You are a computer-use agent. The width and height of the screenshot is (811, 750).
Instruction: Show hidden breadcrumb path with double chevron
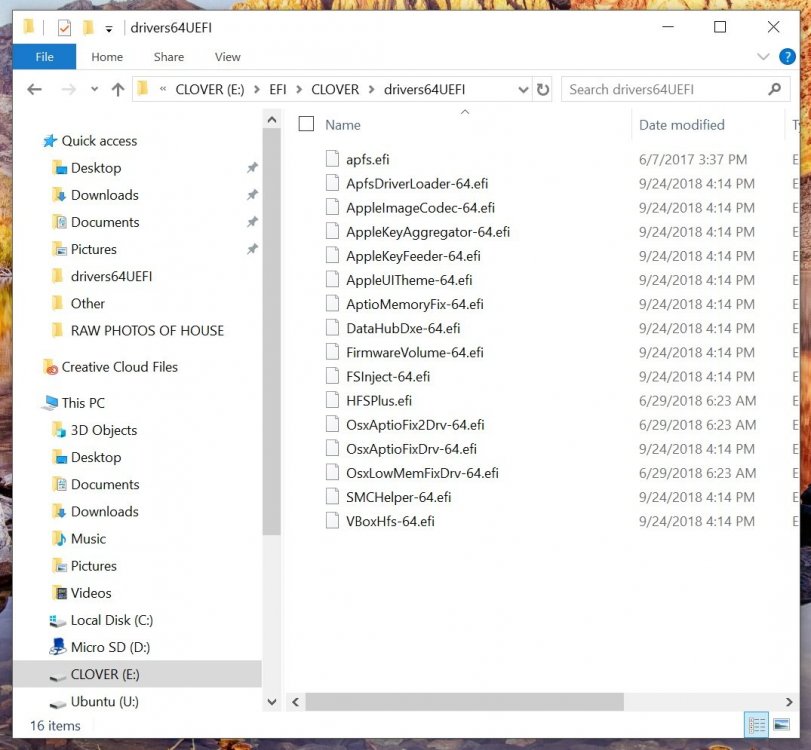click(x=163, y=89)
